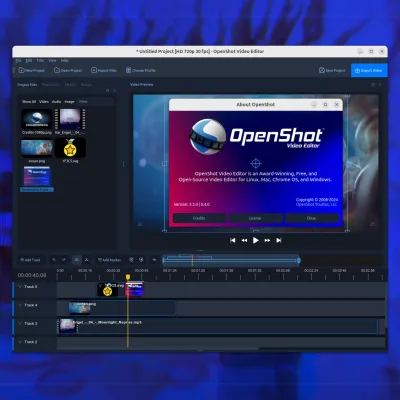
Task: Close the Video Preview dock panel
Action: 380,85
